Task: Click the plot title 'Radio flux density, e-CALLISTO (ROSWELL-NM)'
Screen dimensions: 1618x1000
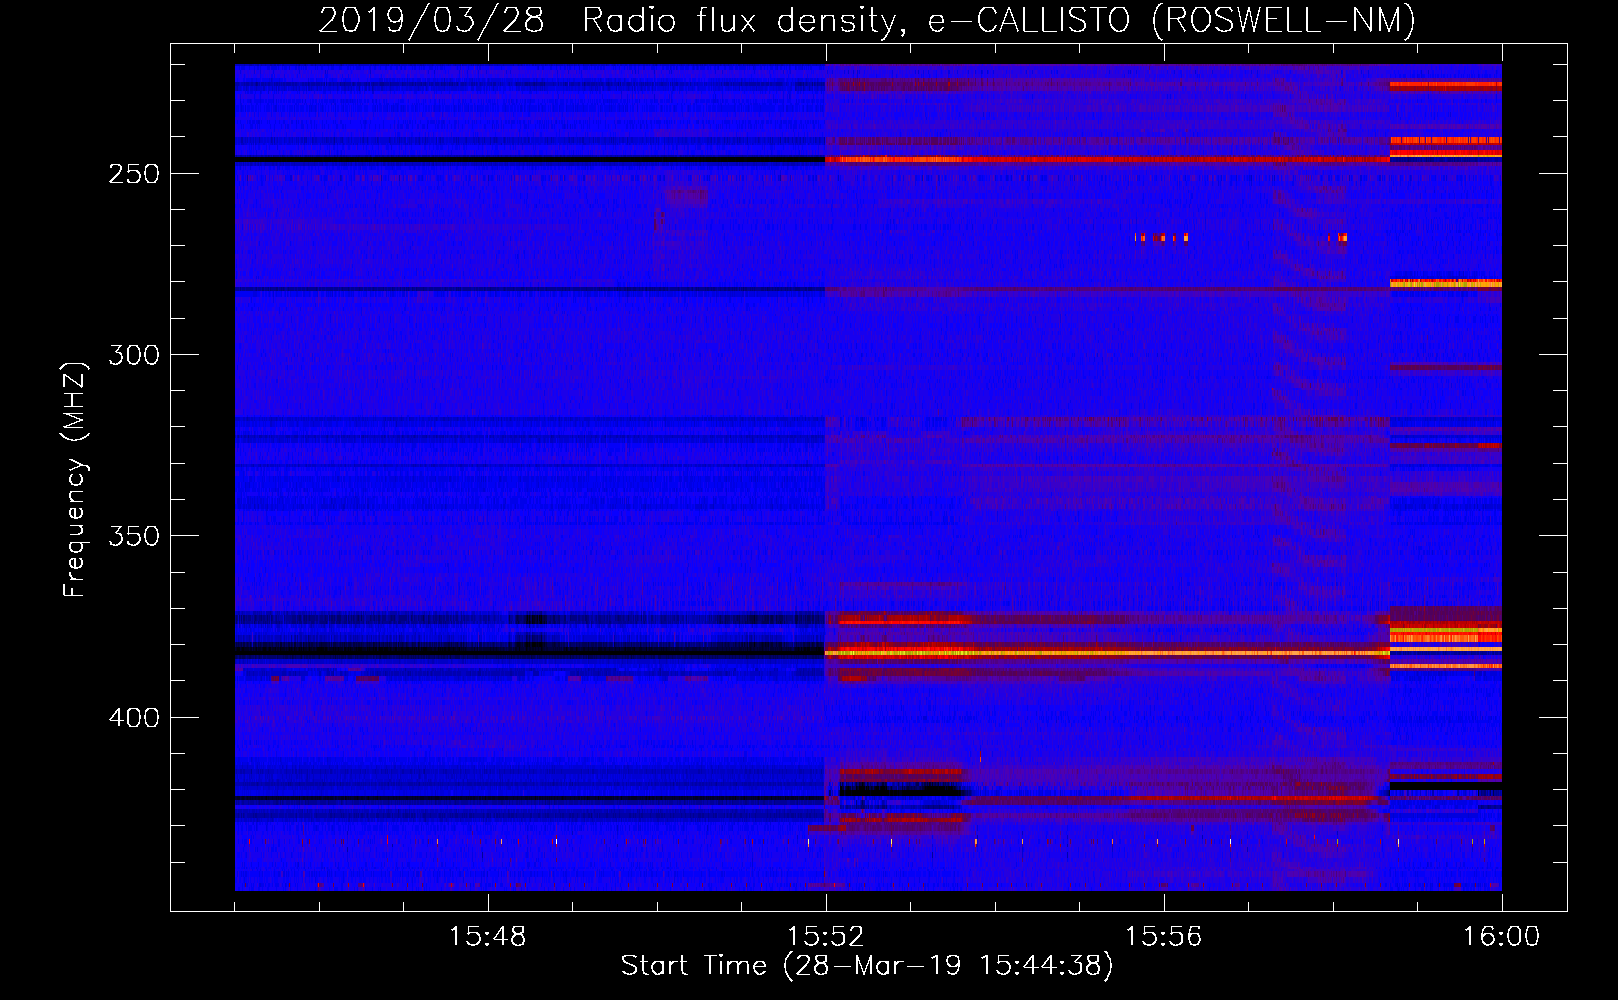Action: point(999,20)
